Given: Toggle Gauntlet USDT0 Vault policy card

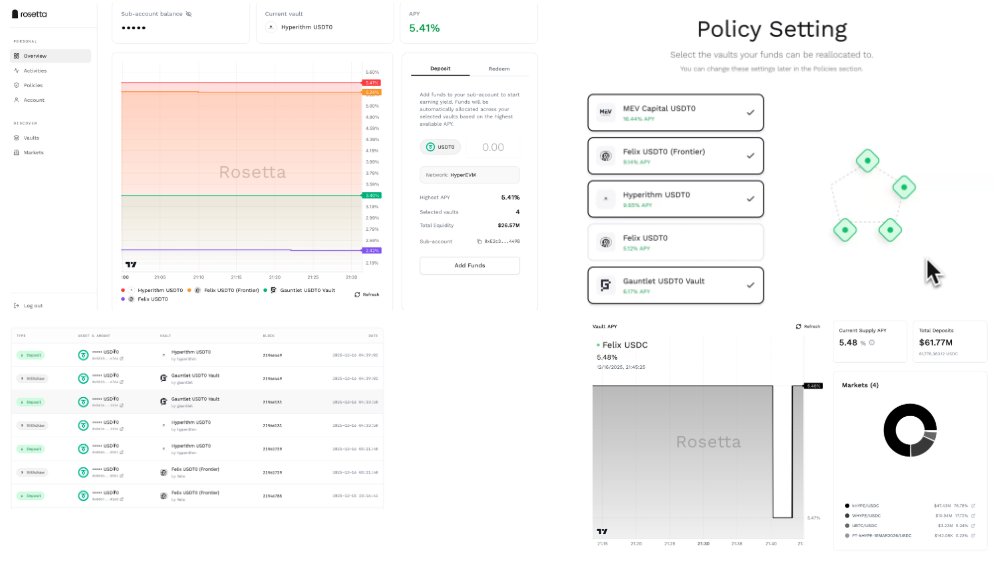Looking at the screenshot, I should (675, 285).
